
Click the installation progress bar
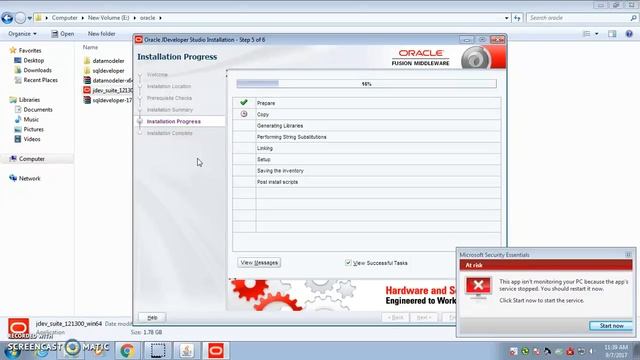point(367,84)
